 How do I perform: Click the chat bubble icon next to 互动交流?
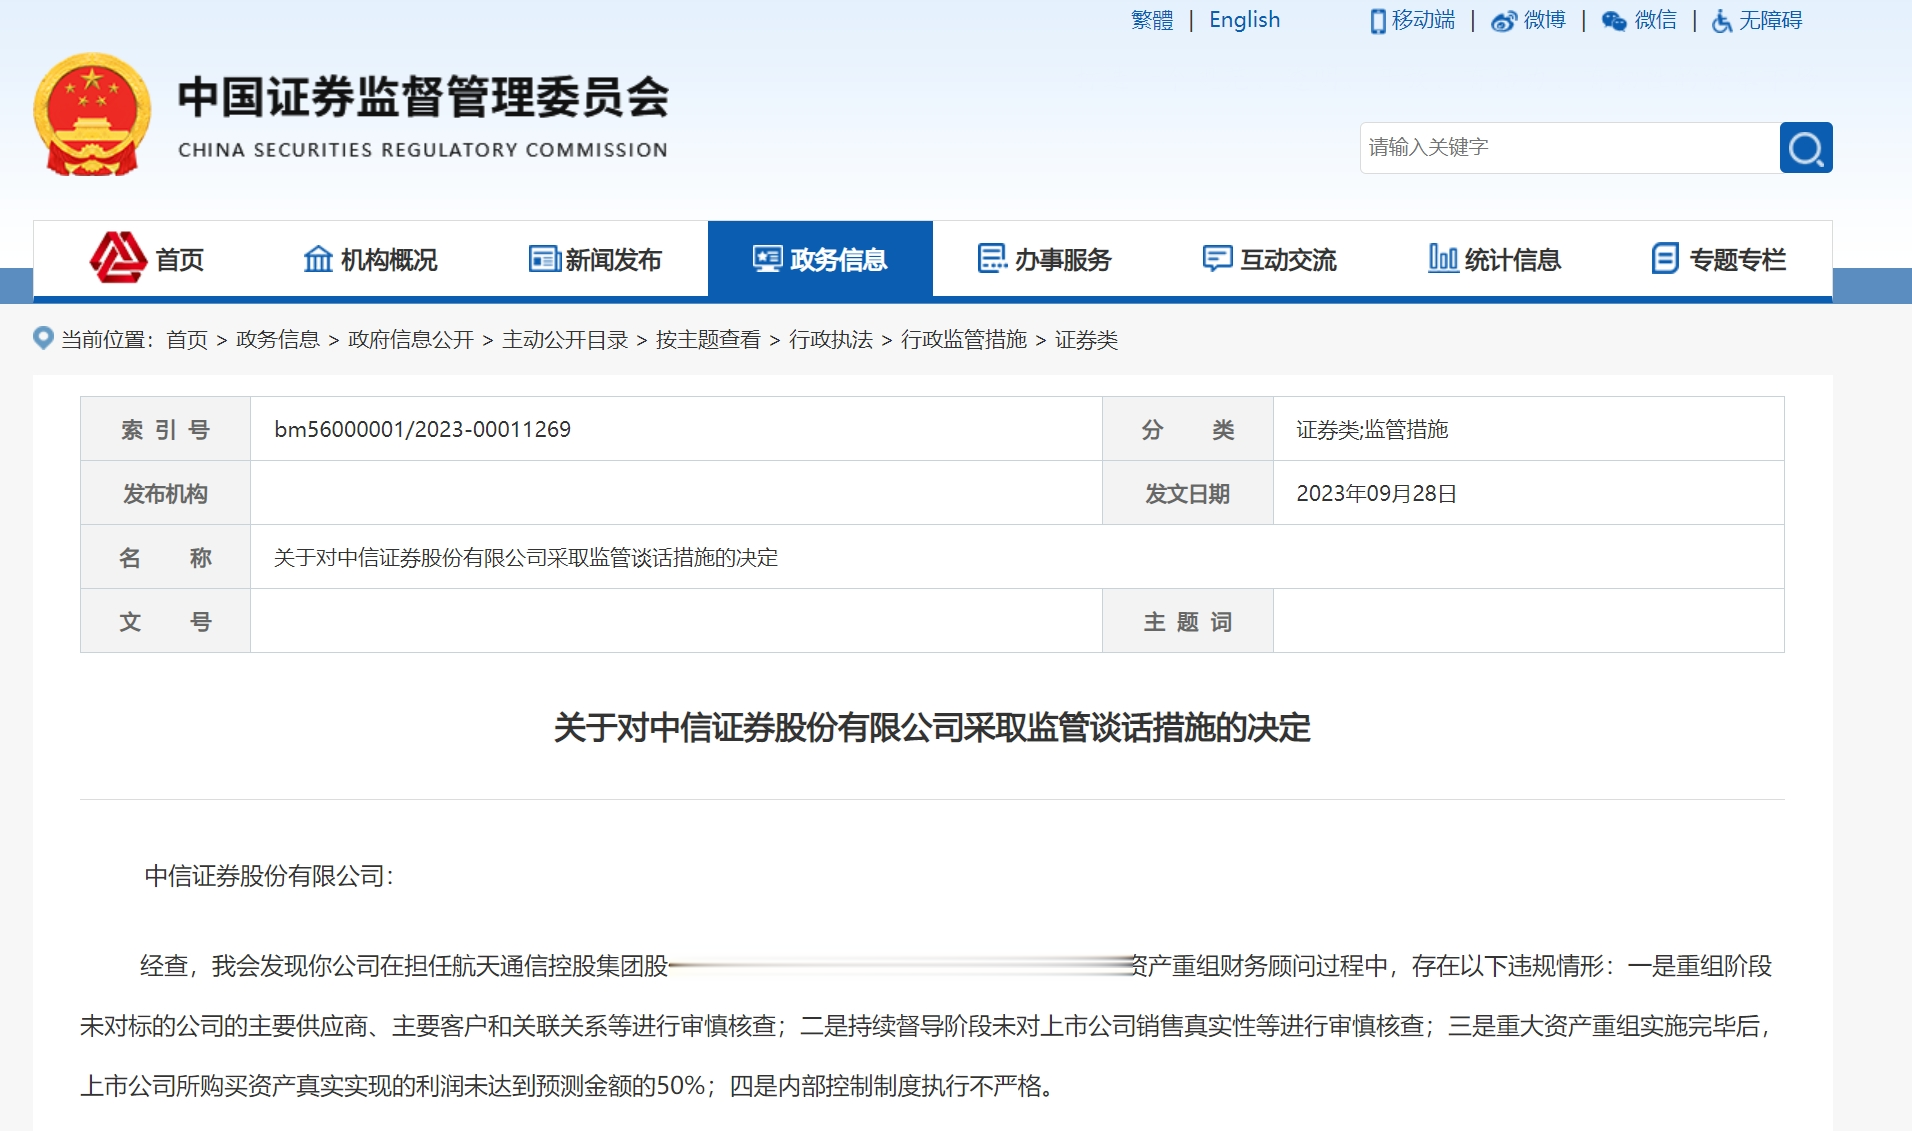point(1217,259)
